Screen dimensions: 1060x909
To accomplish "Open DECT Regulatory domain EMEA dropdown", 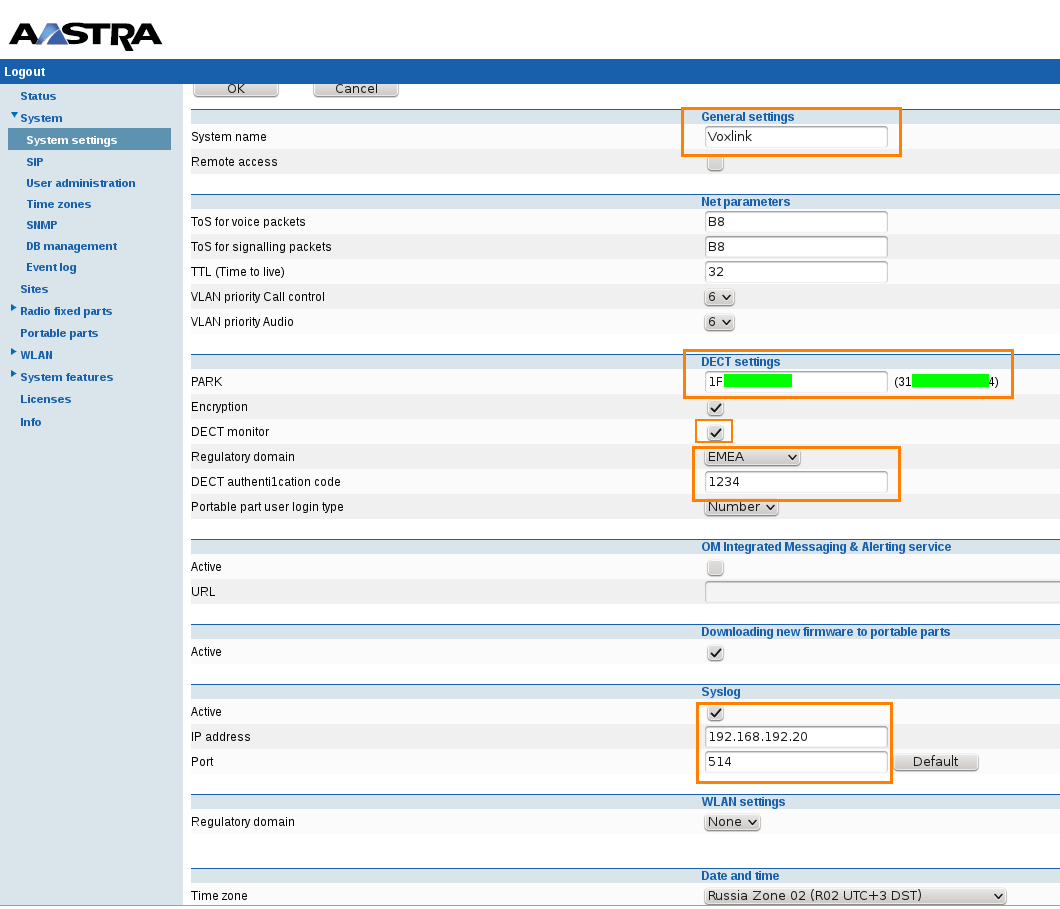I will [752, 458].
